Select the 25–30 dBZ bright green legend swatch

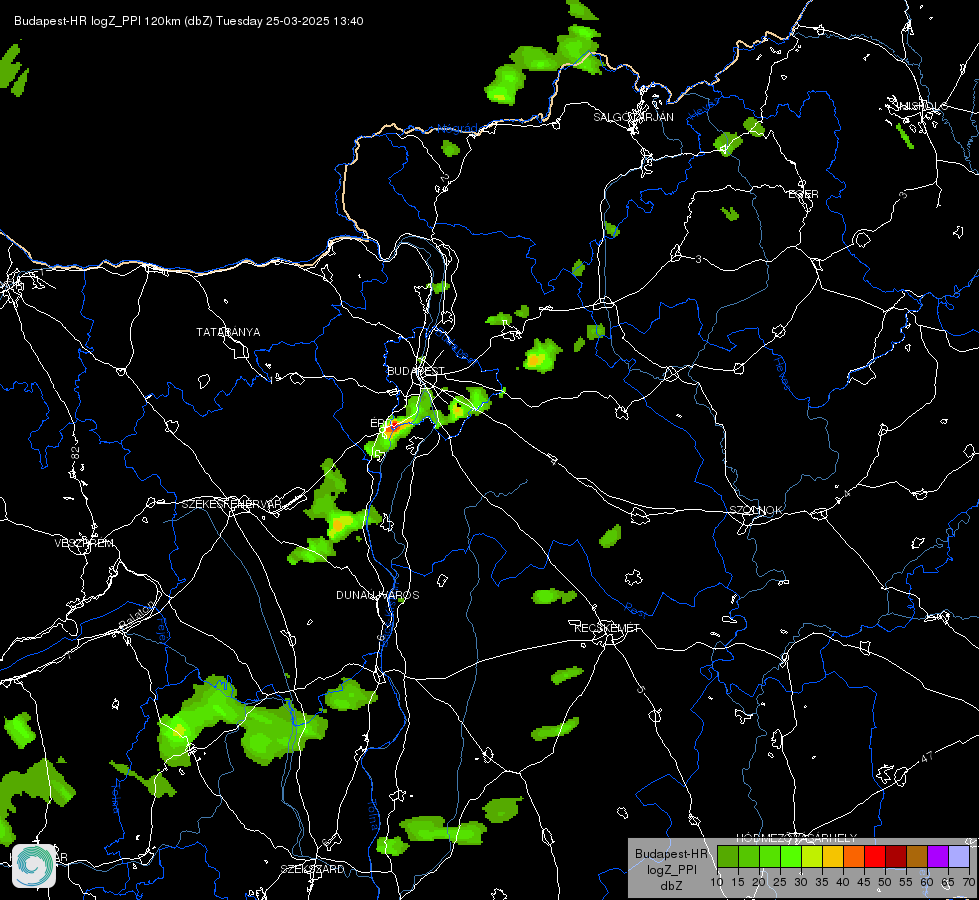[x=791, y=856]
